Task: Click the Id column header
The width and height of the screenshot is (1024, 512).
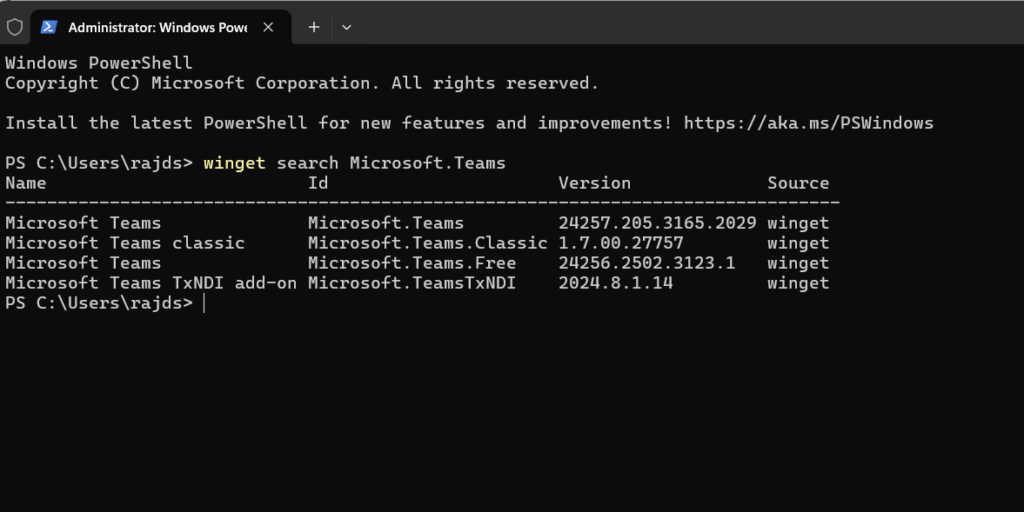Action: pyautogui.click(x=318, y=183)
